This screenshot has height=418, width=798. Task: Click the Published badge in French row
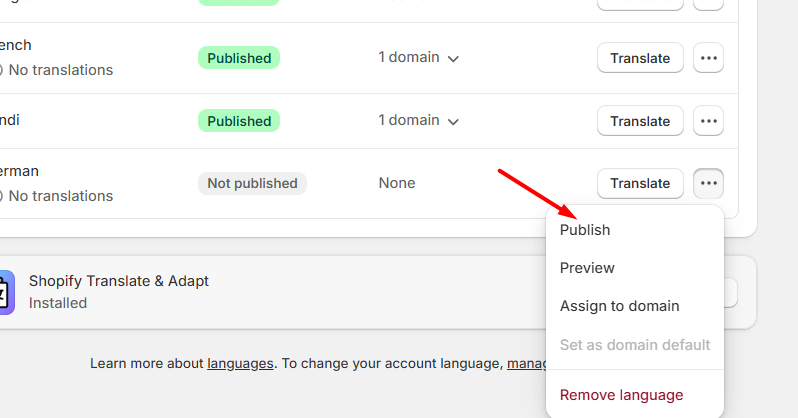[239, 58]
